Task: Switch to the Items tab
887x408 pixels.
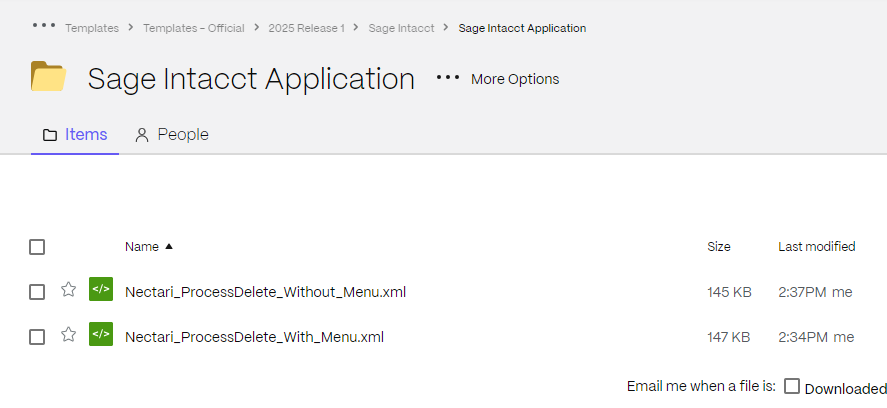Action: click(x=75, y=135)
